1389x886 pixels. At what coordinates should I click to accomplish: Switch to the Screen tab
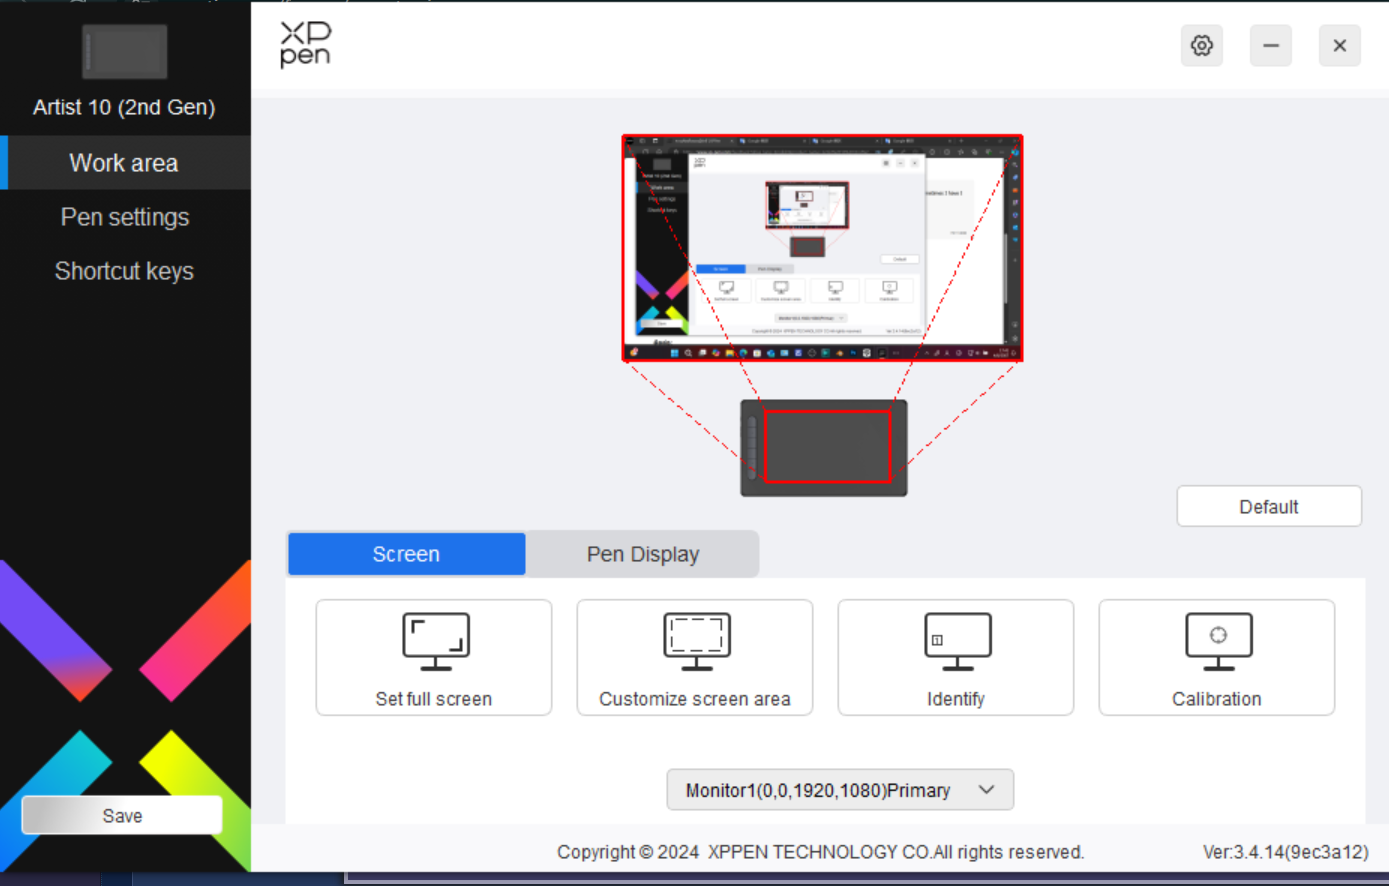tap(406, 554)
